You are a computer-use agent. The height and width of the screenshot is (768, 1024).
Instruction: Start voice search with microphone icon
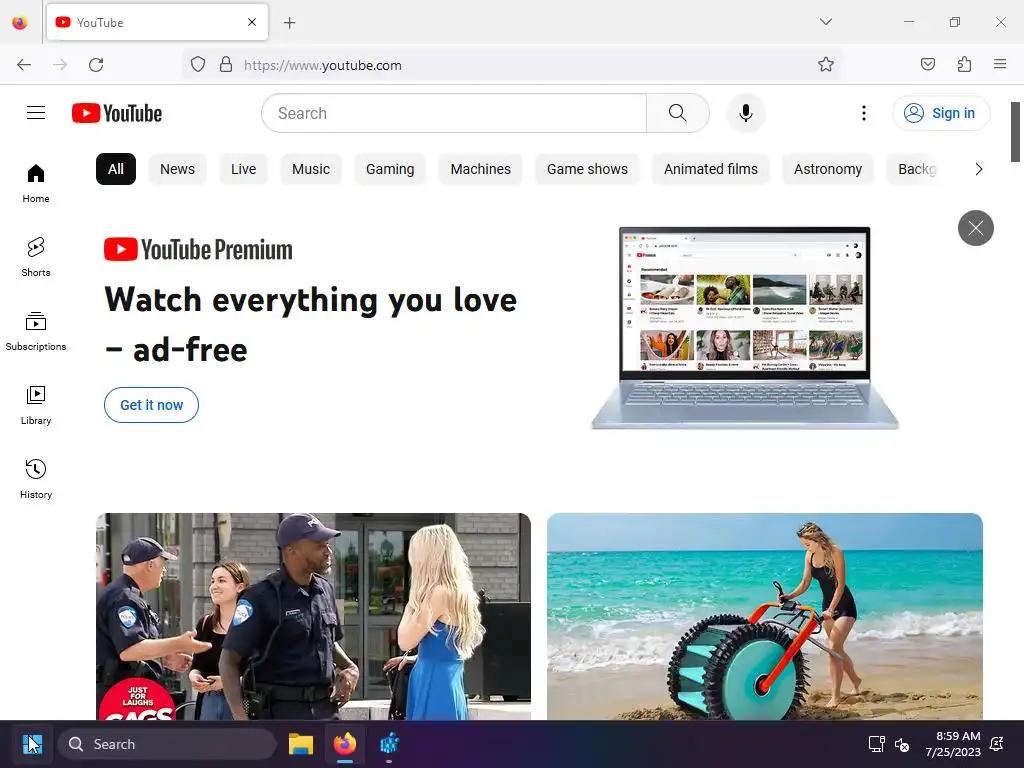click(745, 113)
